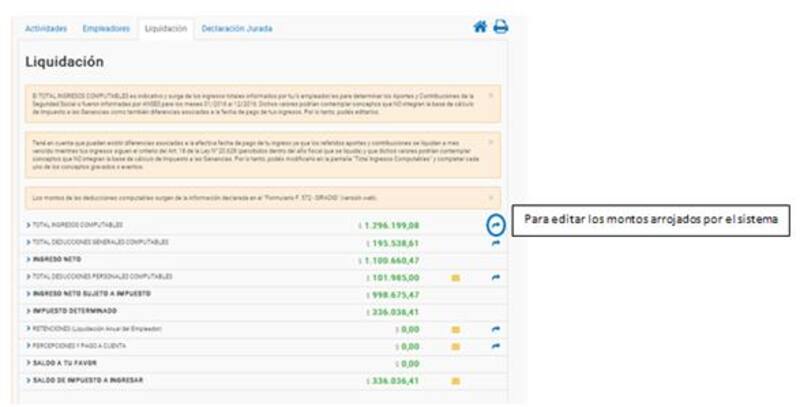This screenshot has width=800, height=407.
Task: Select the Liquidación tab
Action: (x=166, y=29)
